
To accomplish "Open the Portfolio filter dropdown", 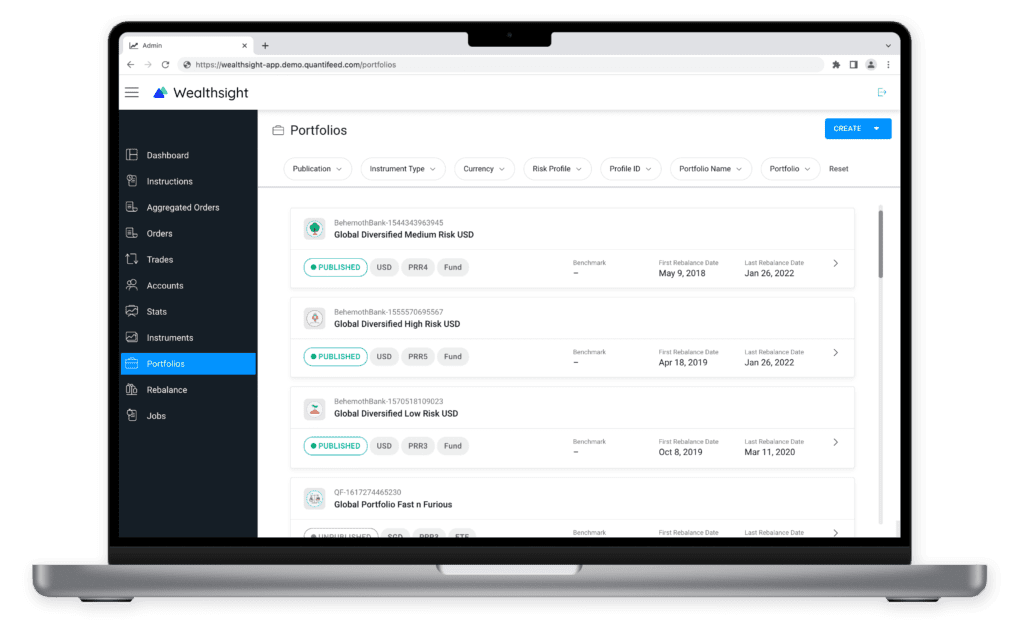I will tap(790, 168).
